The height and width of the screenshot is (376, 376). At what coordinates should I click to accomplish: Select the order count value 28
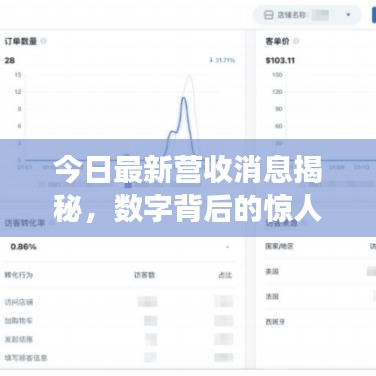10,60
